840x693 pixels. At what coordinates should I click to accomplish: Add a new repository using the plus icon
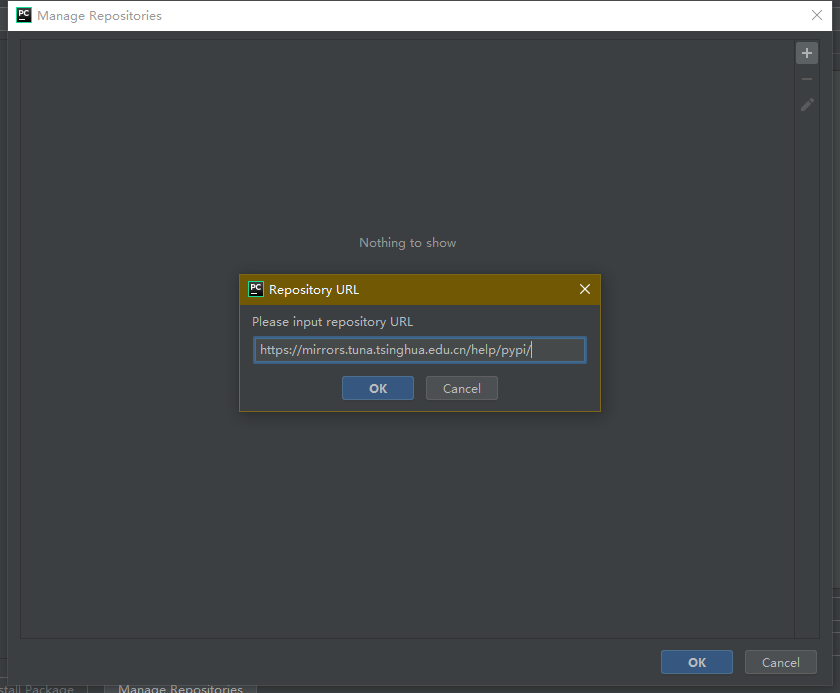pos(807,52)
